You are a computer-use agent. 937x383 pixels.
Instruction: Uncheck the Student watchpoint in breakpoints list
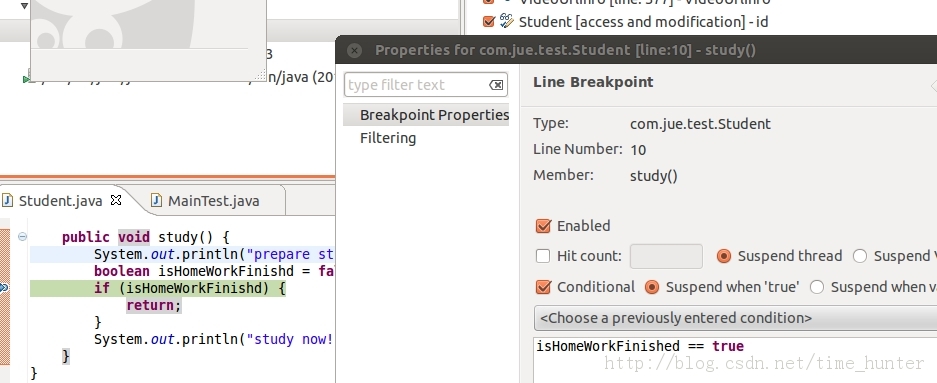[x=488, y=22]
